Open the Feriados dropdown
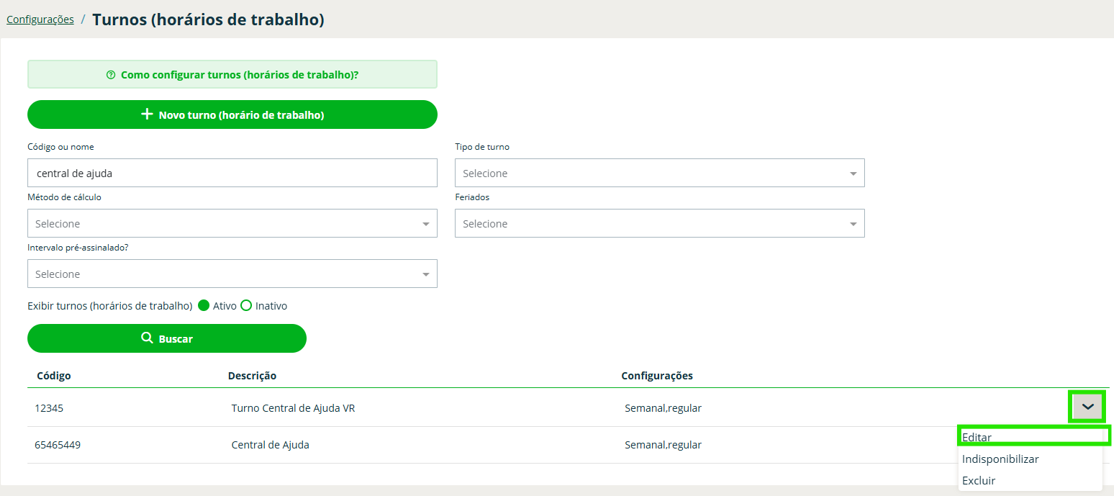This screenshot has width=1114, height=498. (659, 224)
